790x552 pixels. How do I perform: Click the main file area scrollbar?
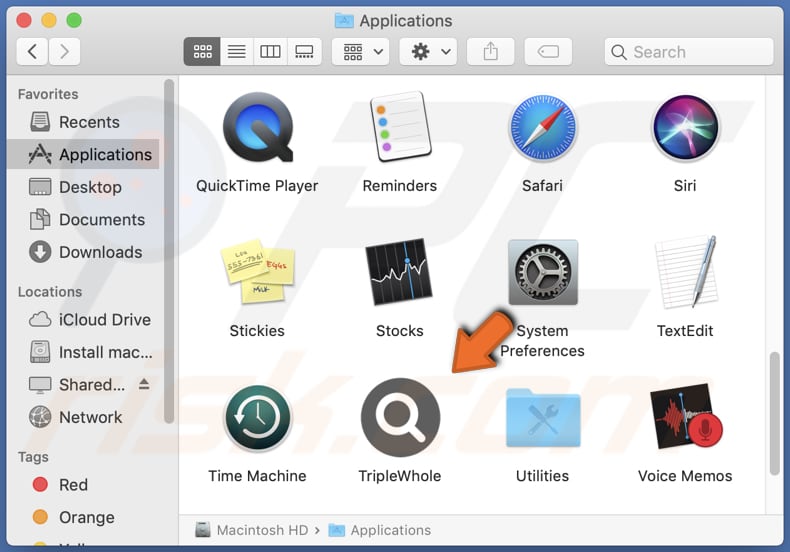(774, 413)
